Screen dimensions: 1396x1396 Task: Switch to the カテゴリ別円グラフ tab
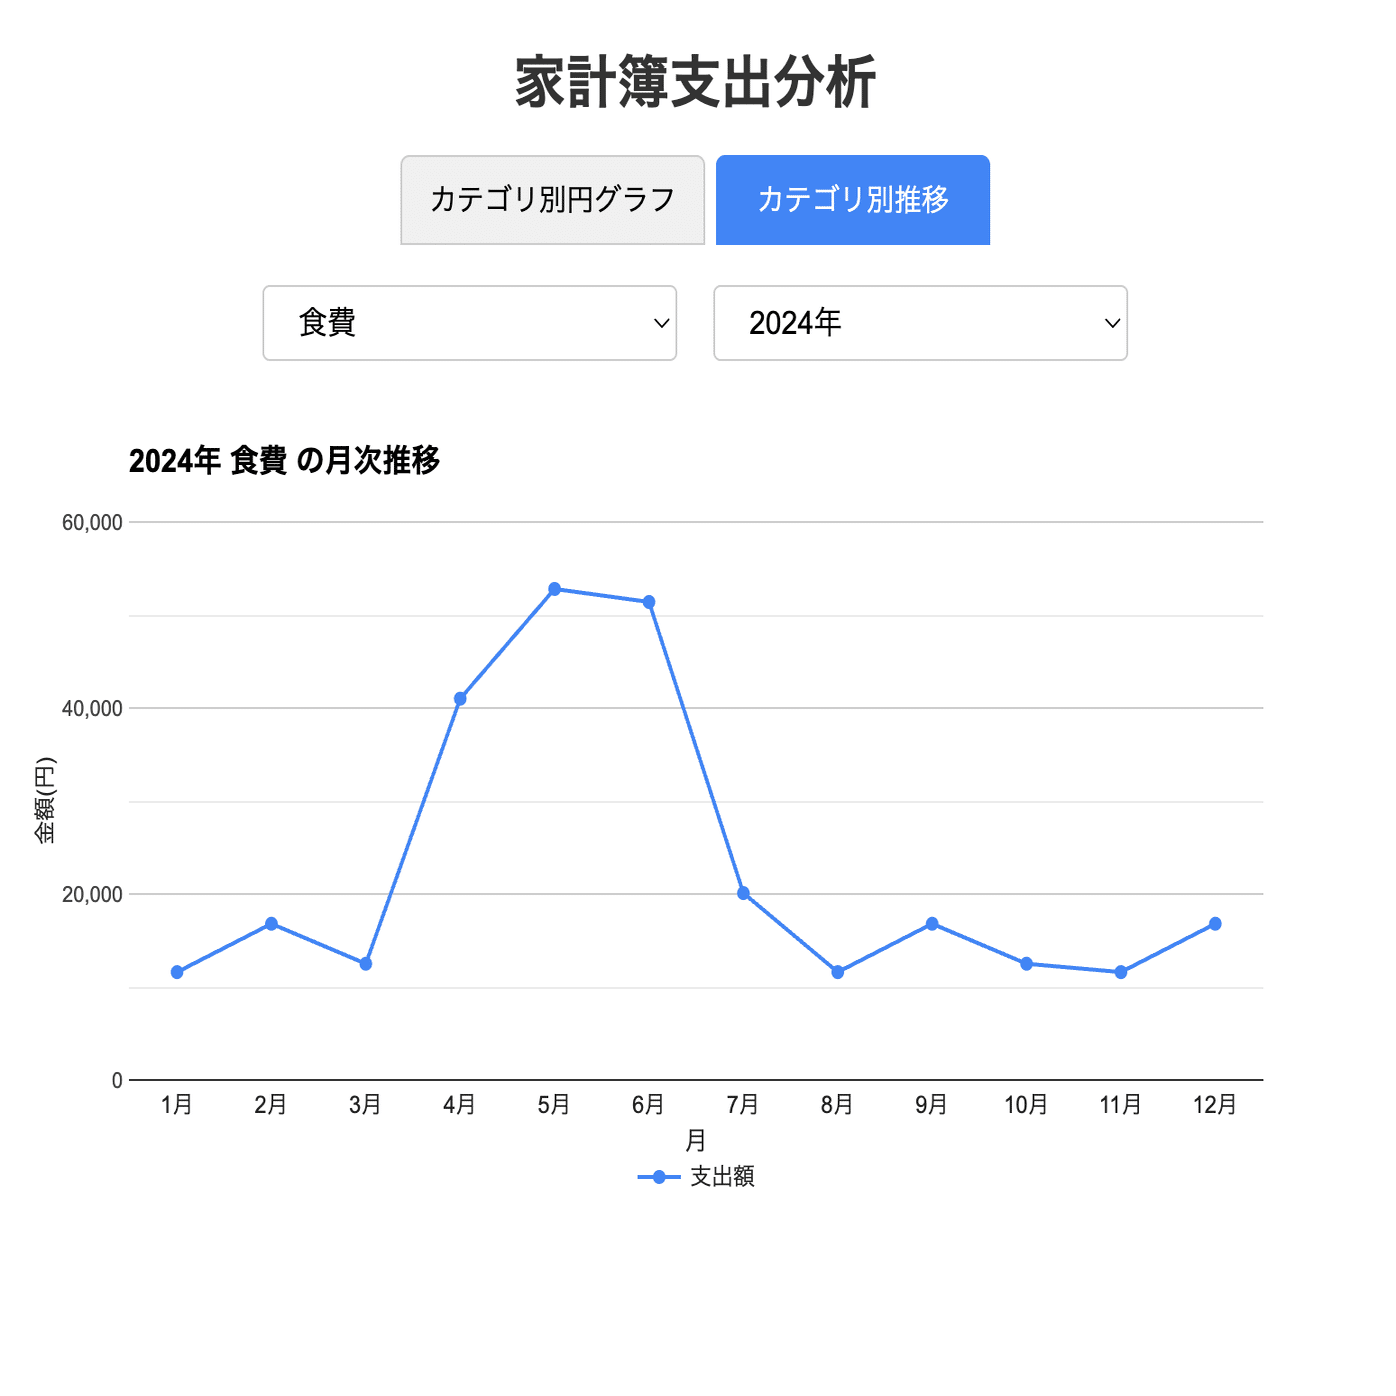click(553, 200)
